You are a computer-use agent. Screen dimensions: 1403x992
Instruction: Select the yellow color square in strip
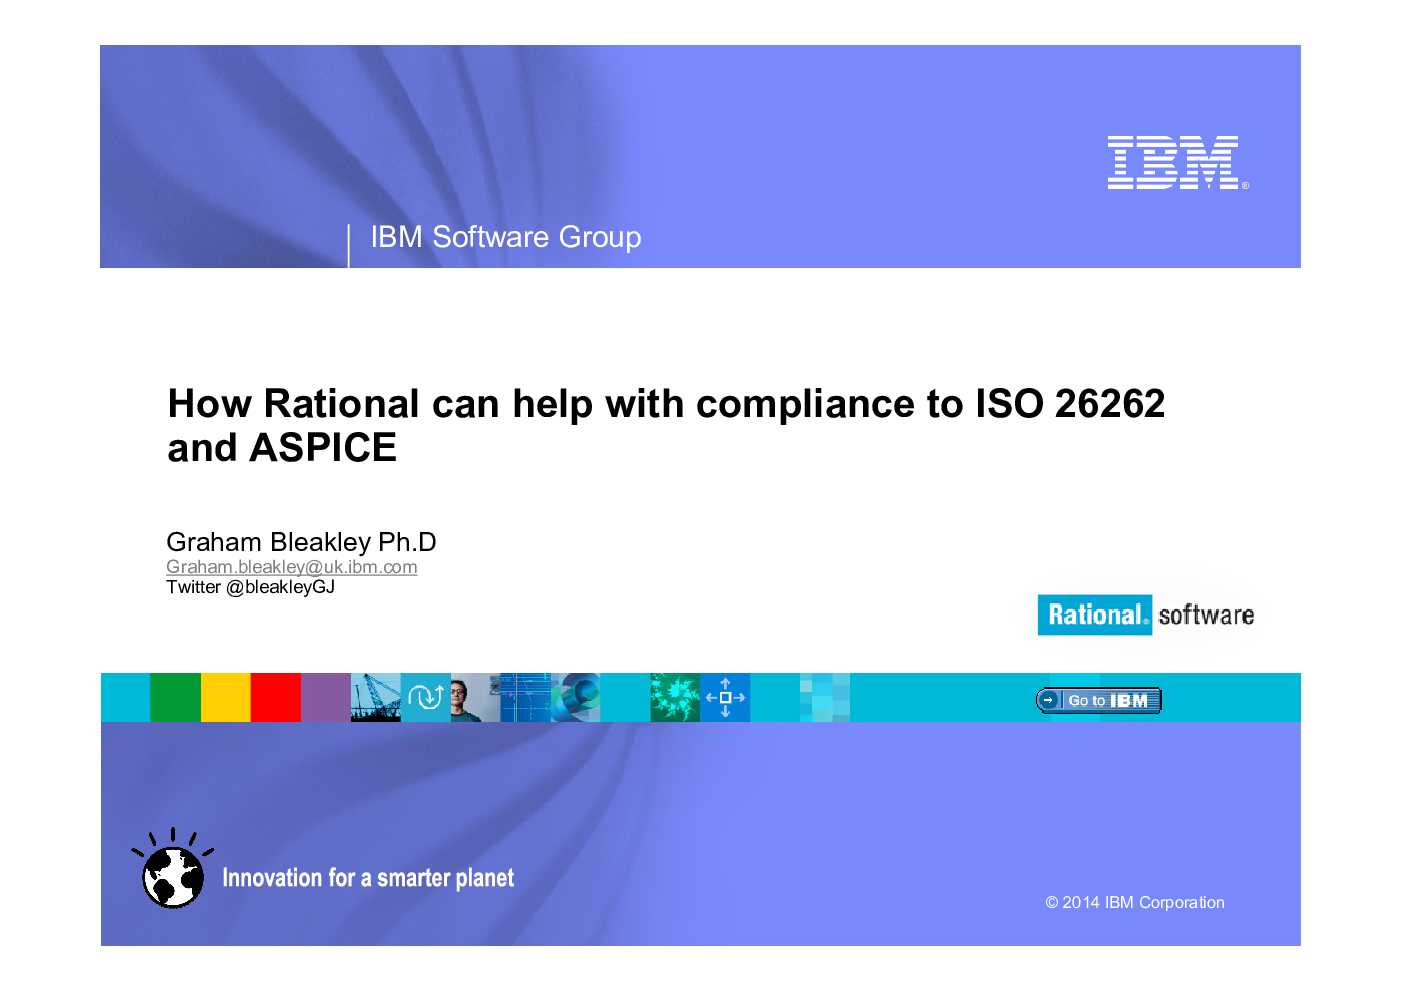pos(226,697)
